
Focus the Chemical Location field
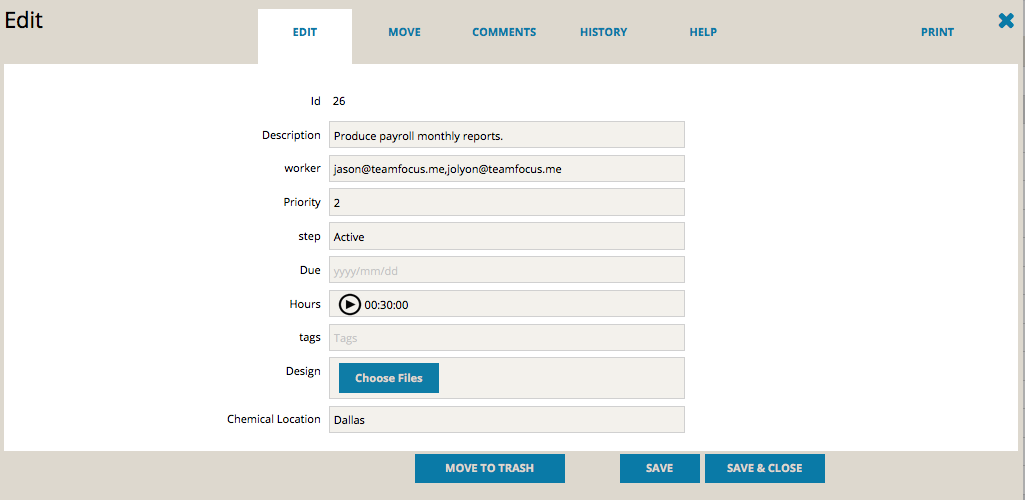coord(507,420)
